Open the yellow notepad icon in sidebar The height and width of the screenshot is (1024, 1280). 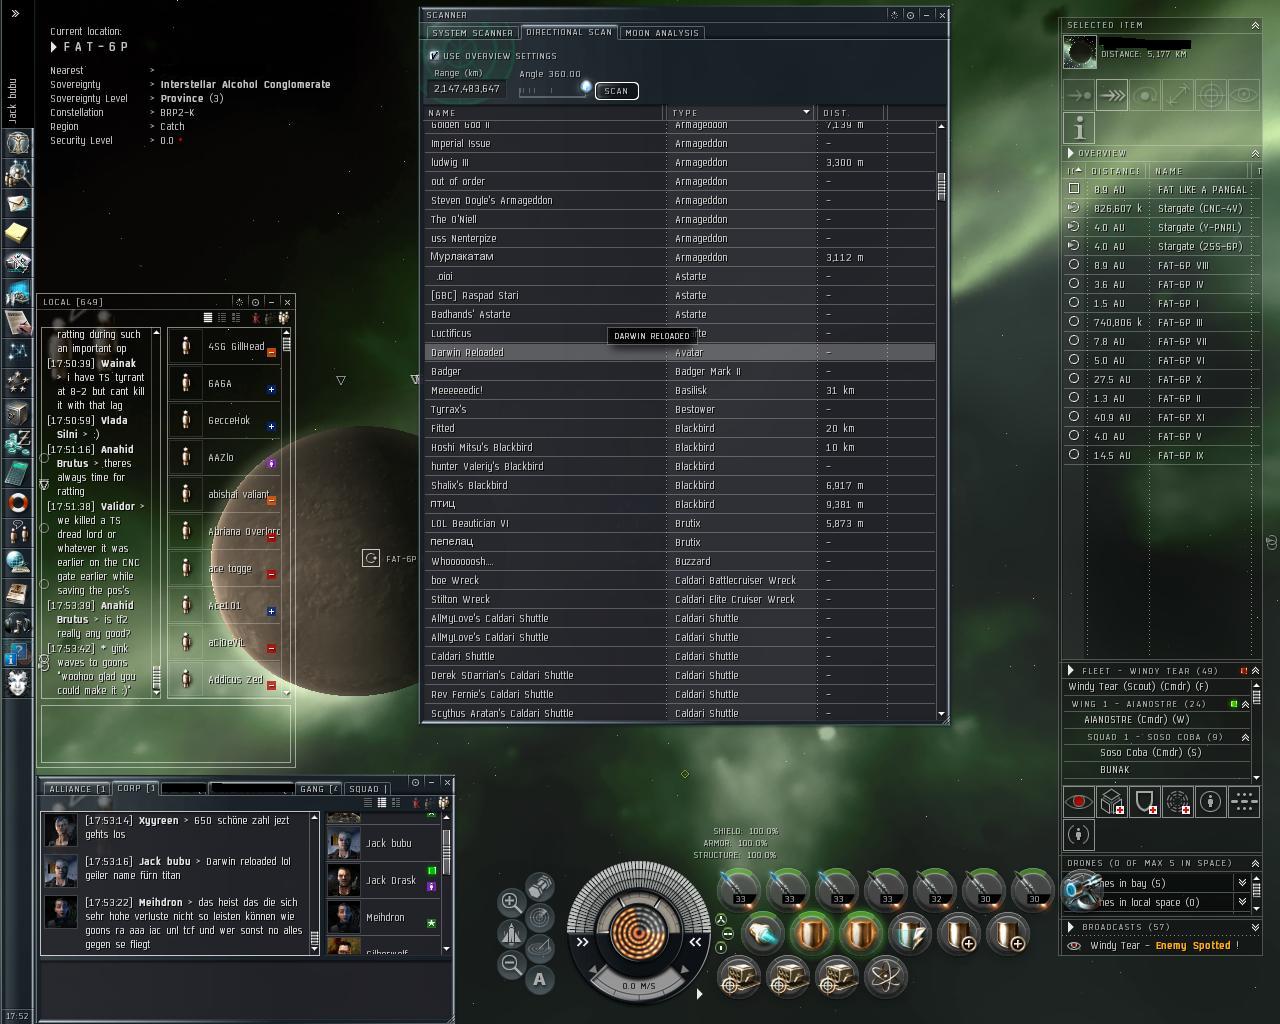click(x=18, y=232)
